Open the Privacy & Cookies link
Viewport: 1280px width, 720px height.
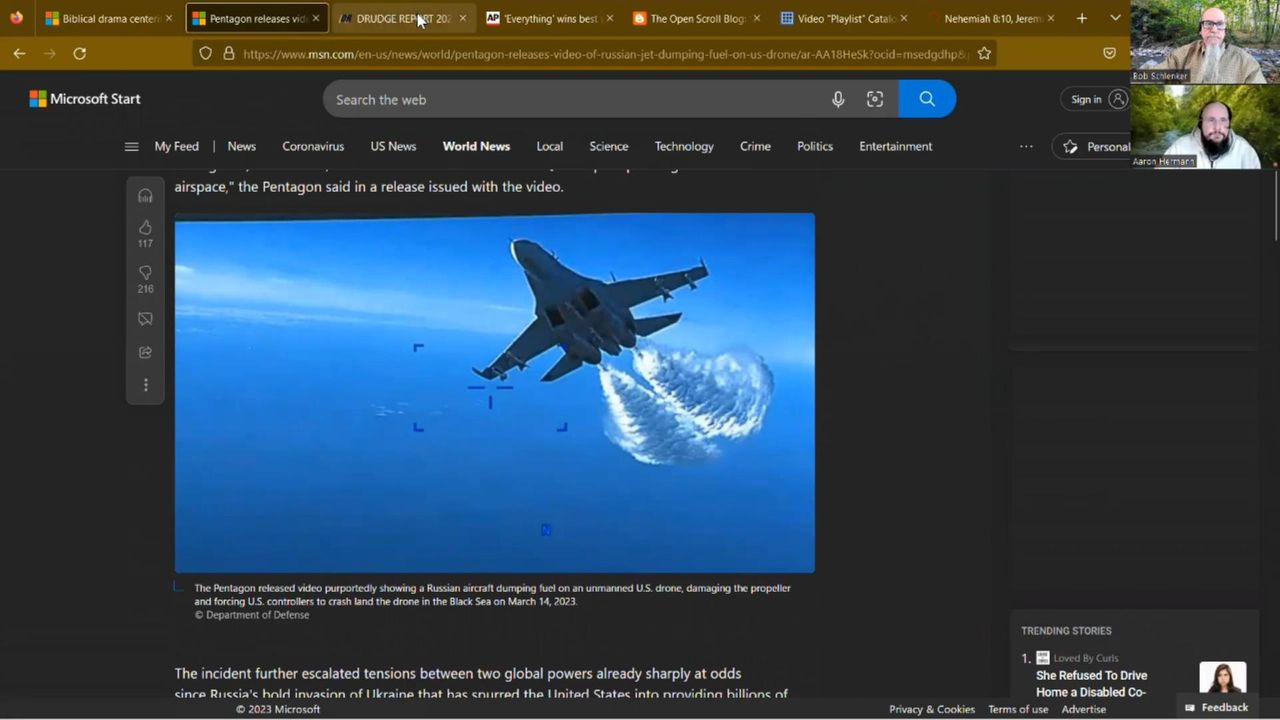(931, 709)
